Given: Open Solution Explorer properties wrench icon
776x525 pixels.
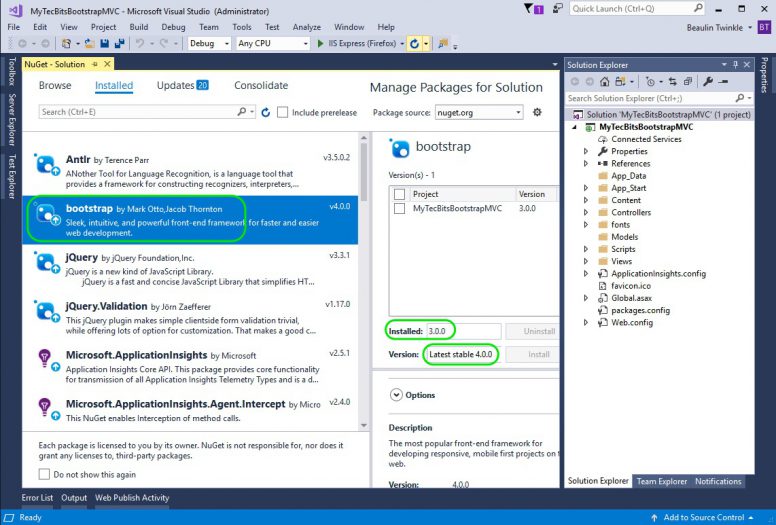Looking at the screenshot, I should tap(708, 81).
